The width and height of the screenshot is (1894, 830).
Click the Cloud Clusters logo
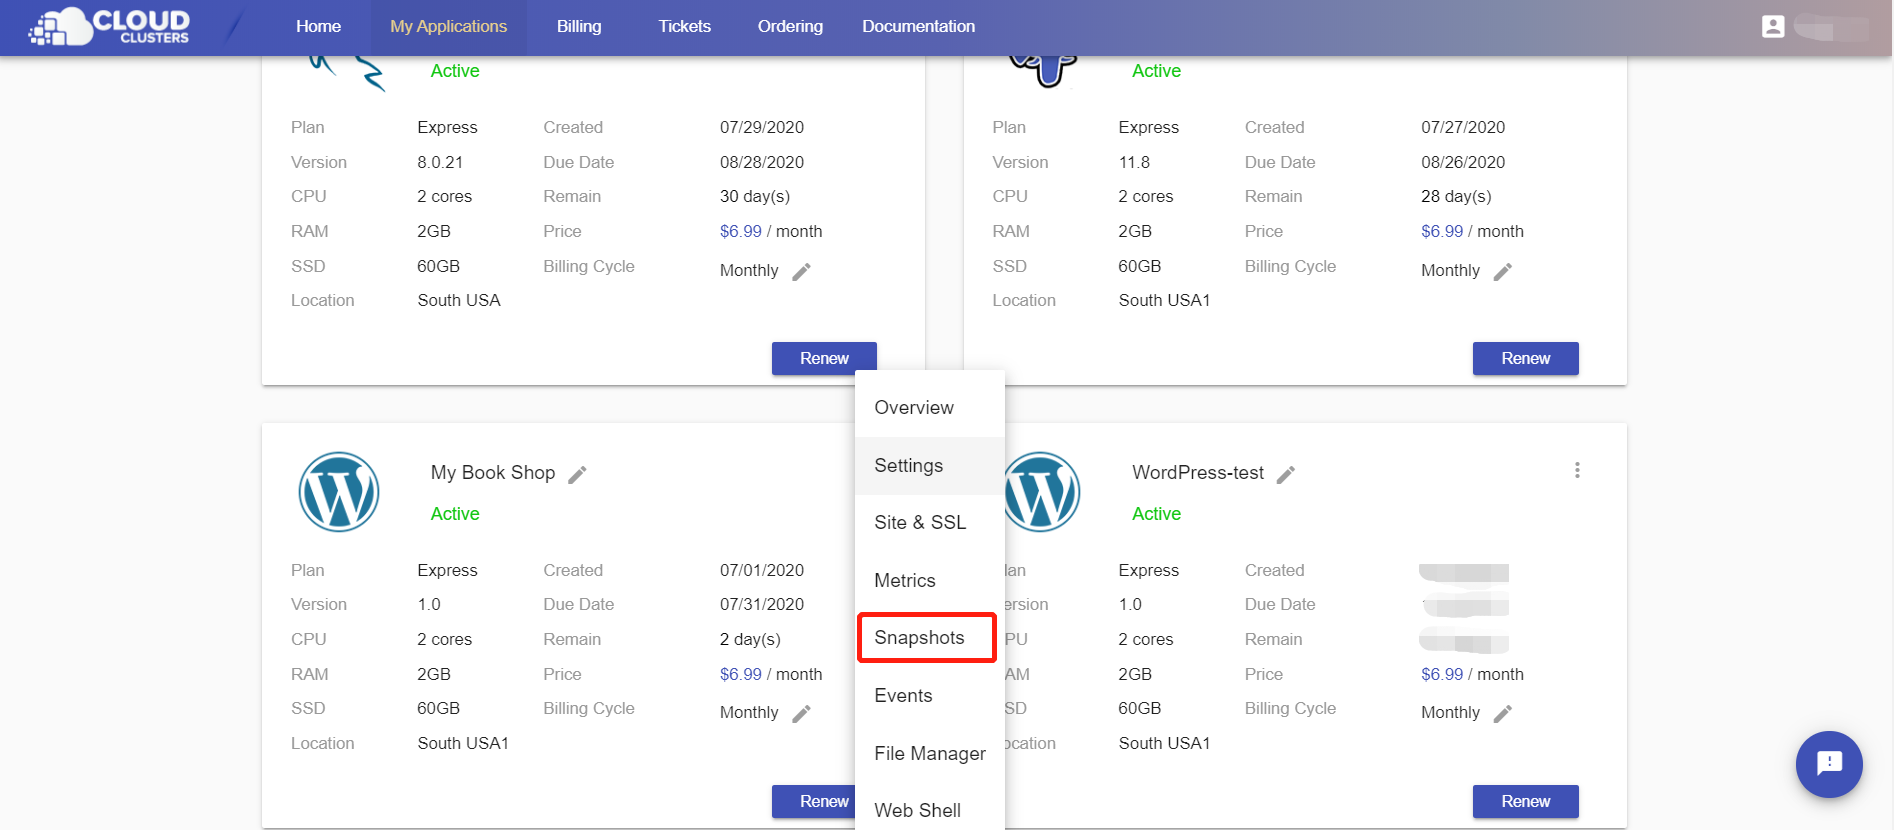click(x=109, y=26)
